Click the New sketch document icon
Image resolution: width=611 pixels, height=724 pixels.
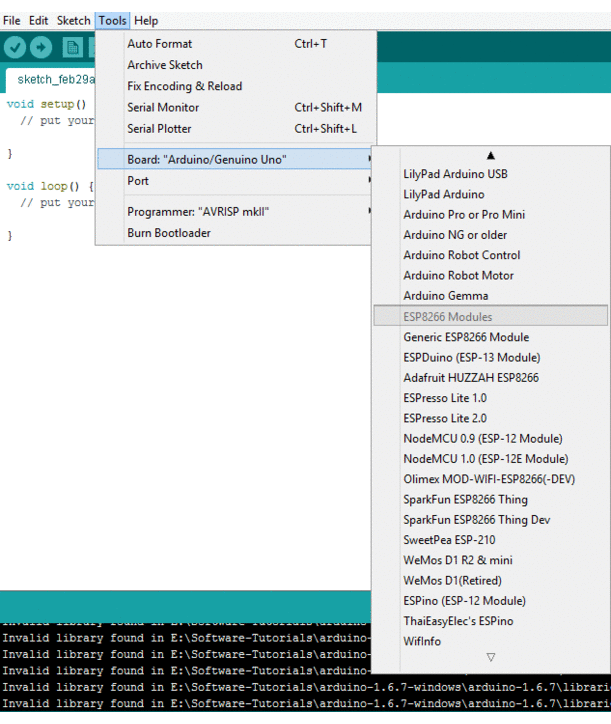72,47
